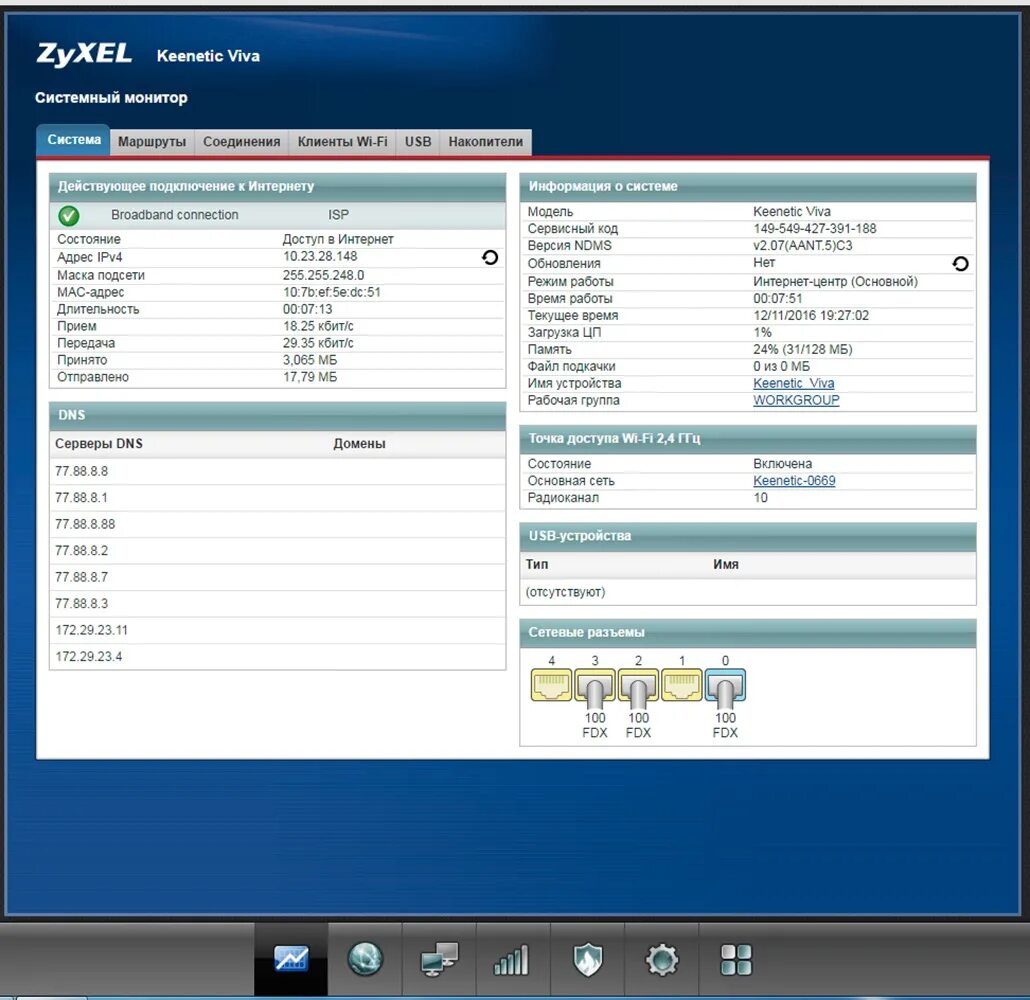Screen dimensions: 1030x1000
Task: Click the blue WAN port 0 icon
Action: 725,685
